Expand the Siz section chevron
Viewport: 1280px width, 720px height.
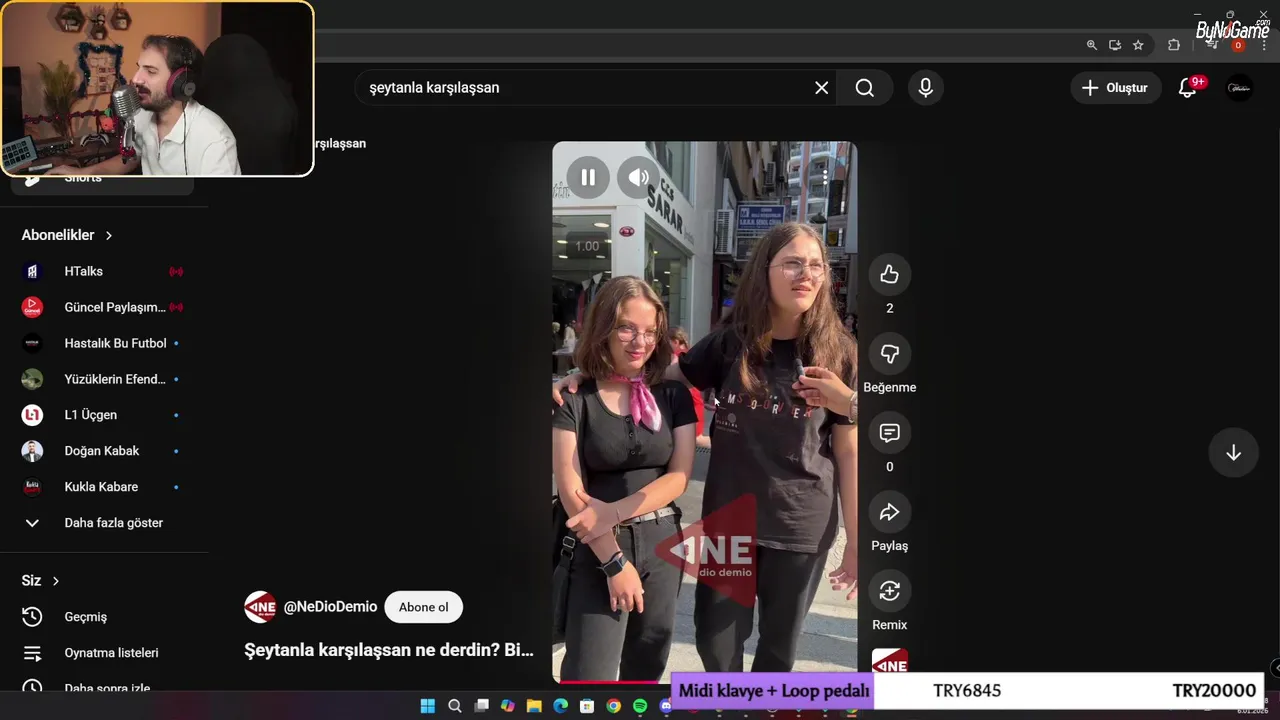[x=55, y=581]
